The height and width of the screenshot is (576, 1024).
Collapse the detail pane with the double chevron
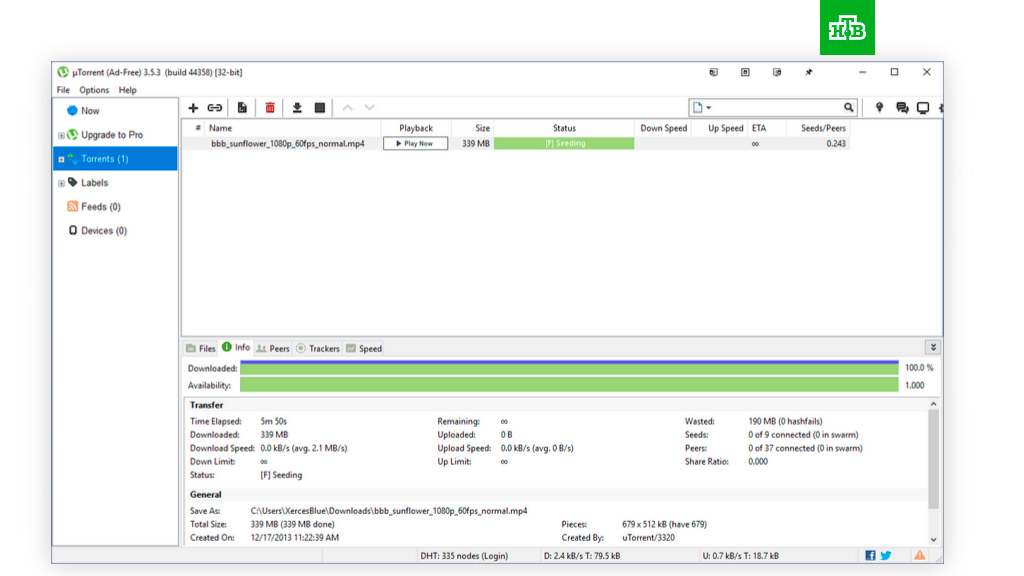933,347
